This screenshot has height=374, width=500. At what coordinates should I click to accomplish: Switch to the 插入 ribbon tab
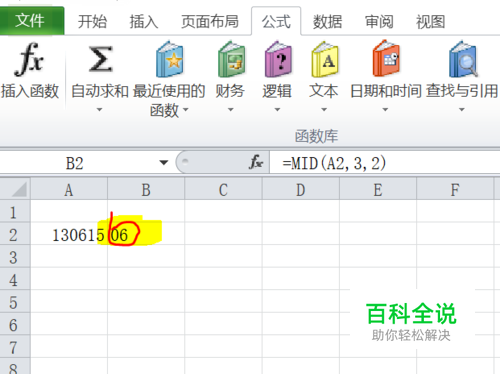coord(144,22)
